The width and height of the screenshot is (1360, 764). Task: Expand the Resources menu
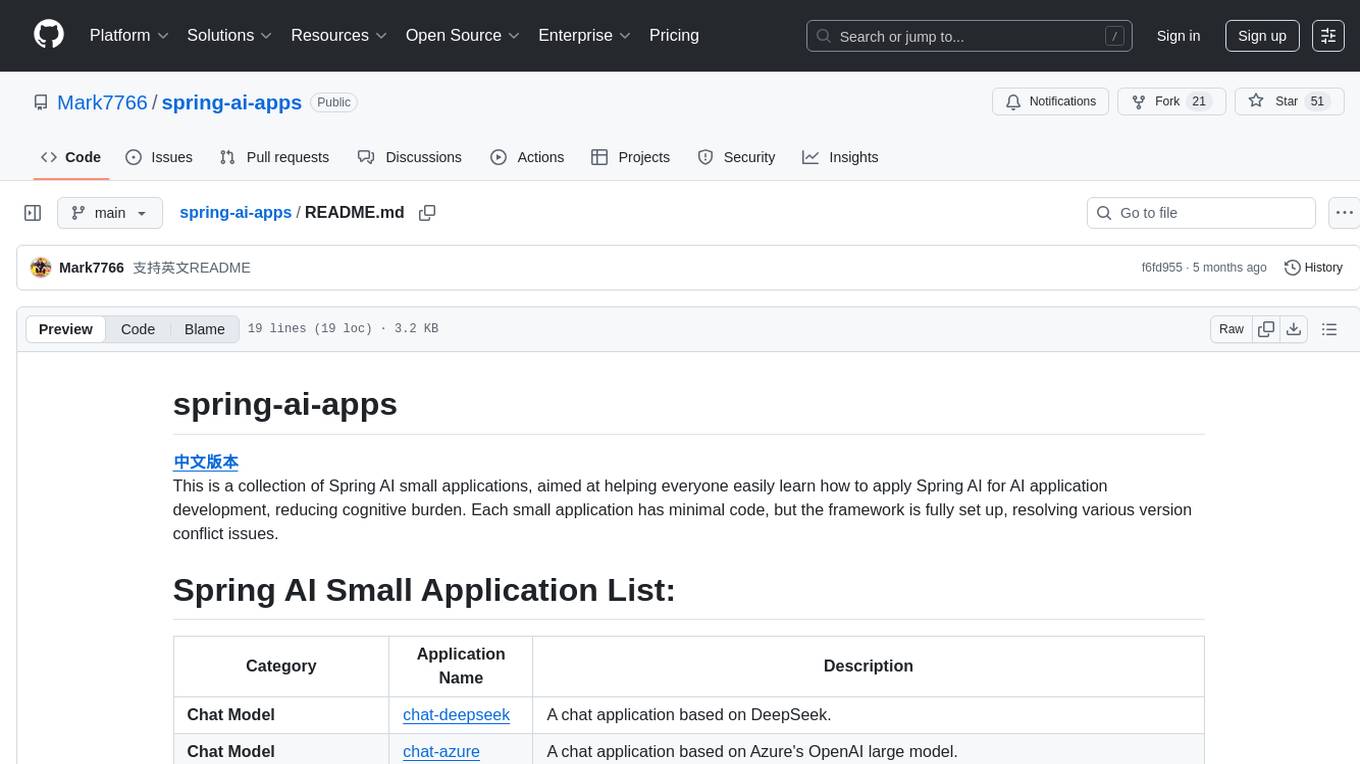tap(338, 35)
